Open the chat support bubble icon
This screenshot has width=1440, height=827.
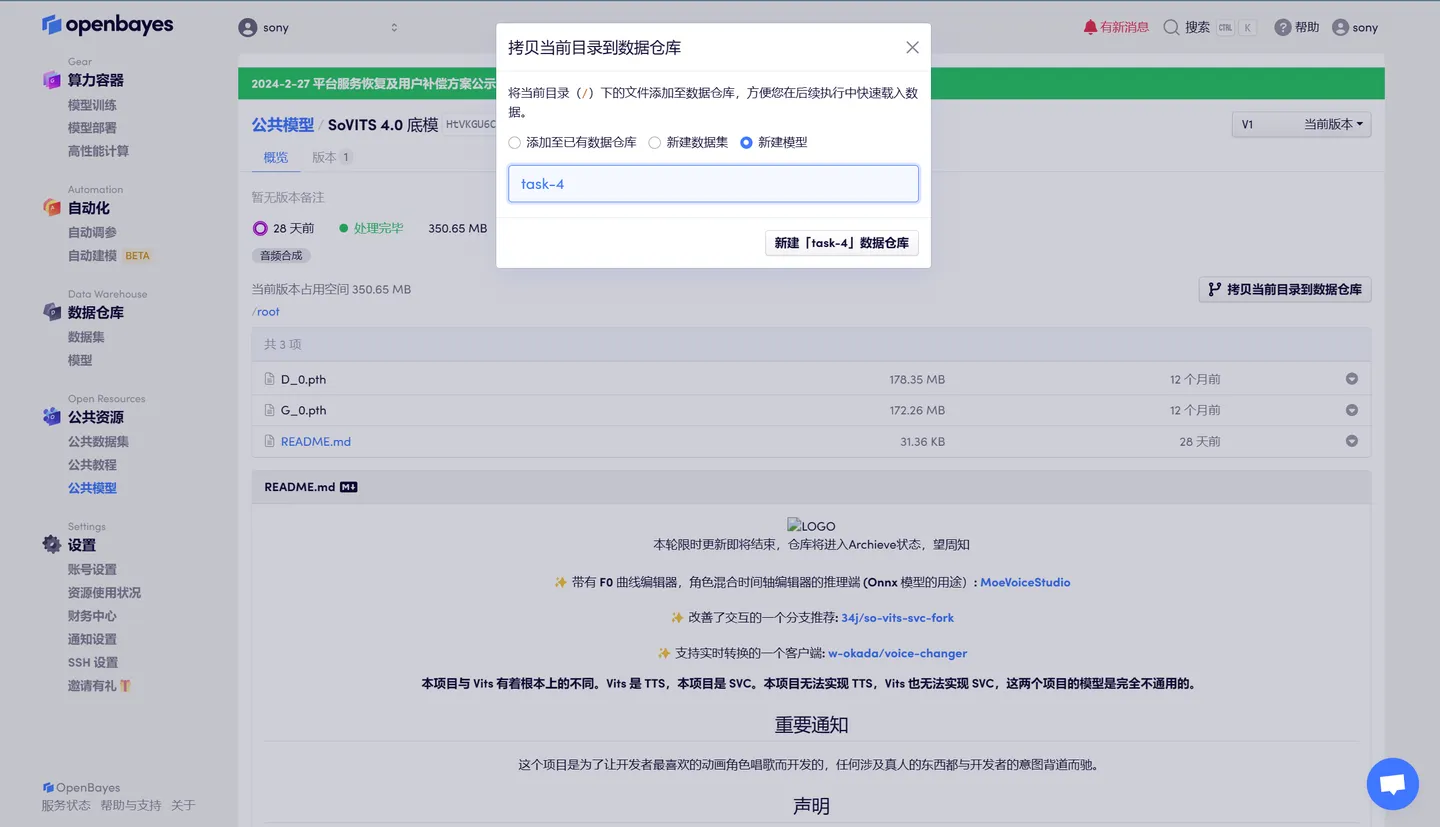(1392, 784)
